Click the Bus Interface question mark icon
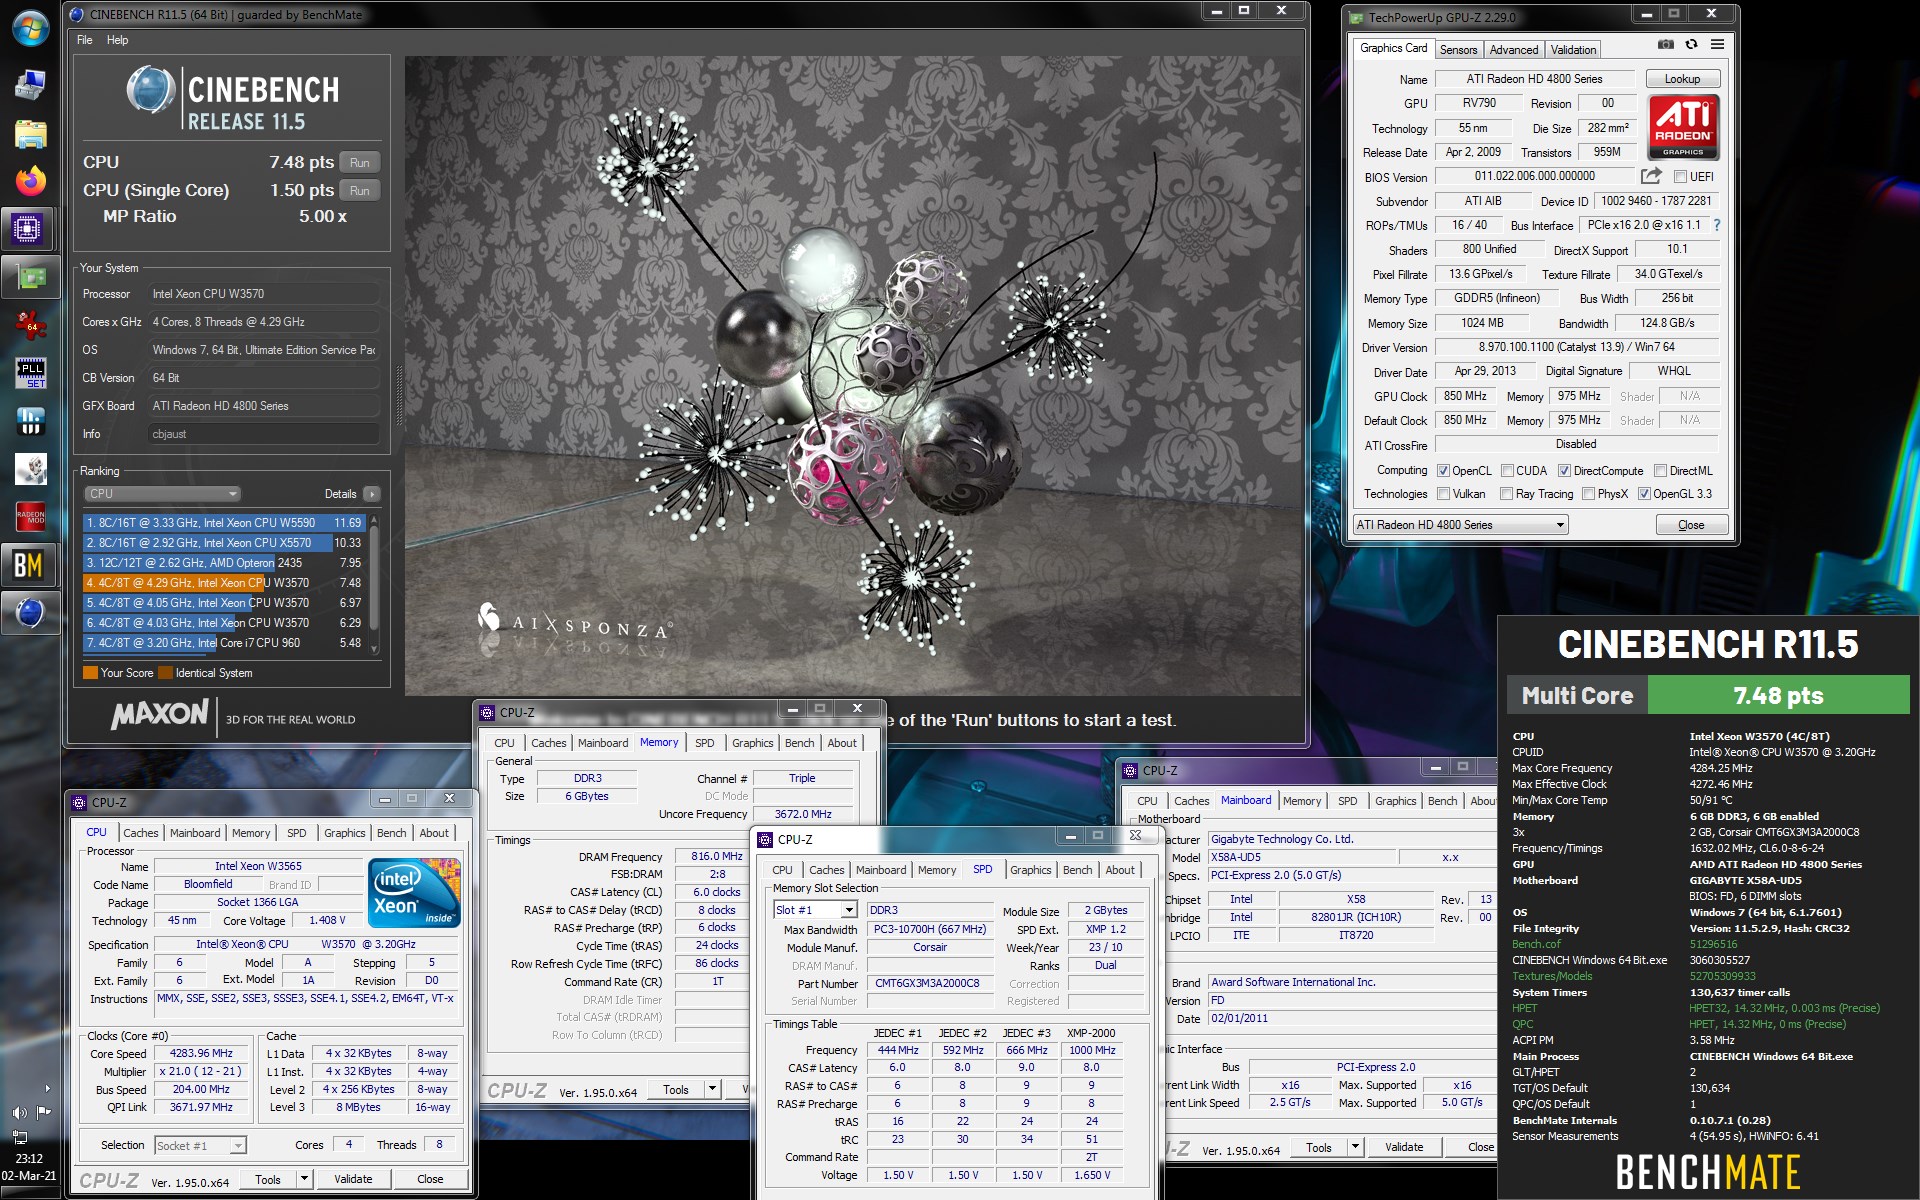The width and height of the screenshot is (1920, 1200). 1717,225
